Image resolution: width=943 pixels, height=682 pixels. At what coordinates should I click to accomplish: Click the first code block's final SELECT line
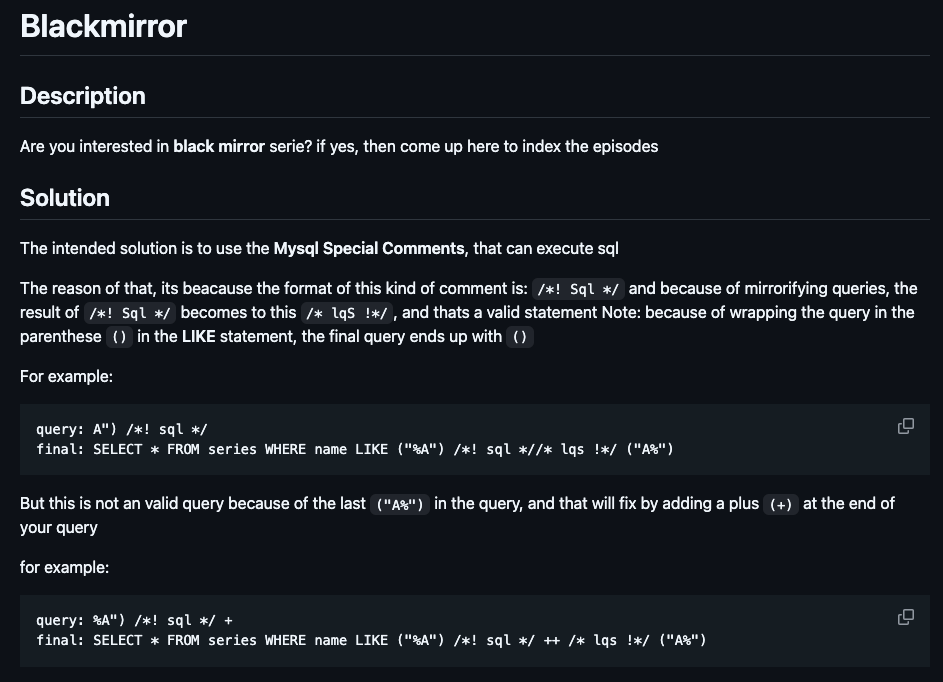point(355,449)
